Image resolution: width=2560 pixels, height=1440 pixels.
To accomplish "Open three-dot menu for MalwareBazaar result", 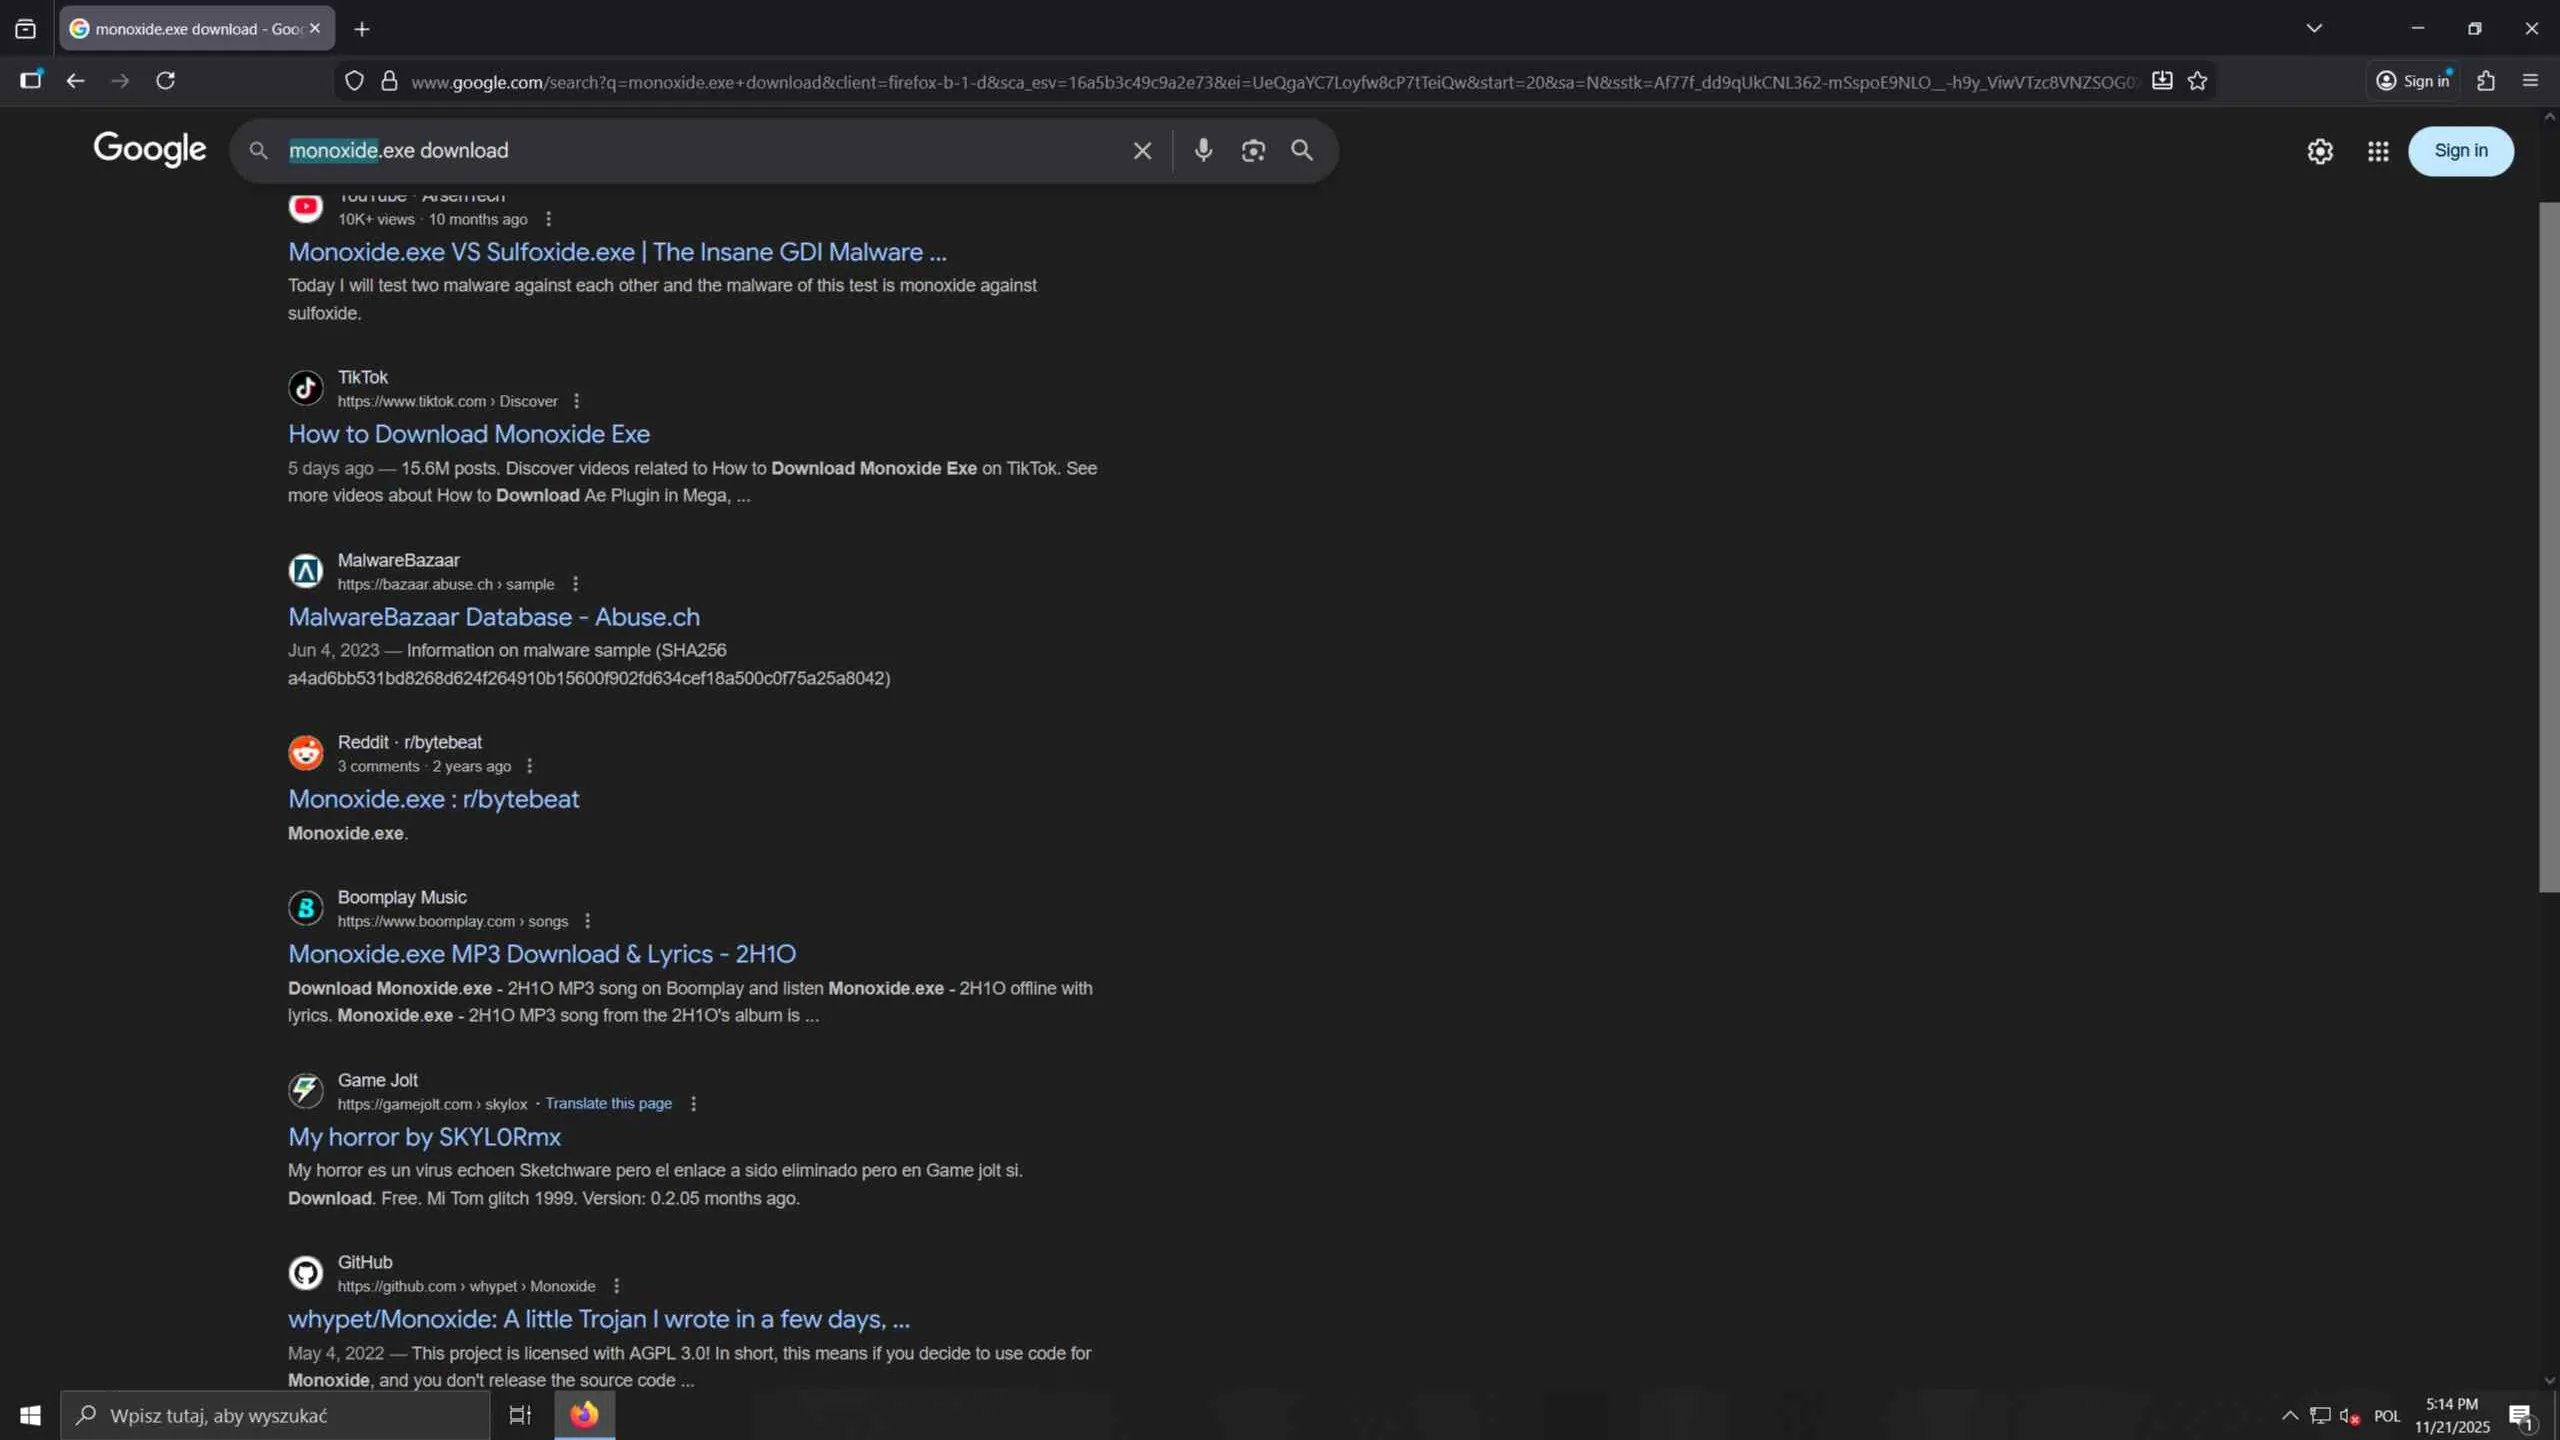I will pyautogui.click(x=575, y=584).
